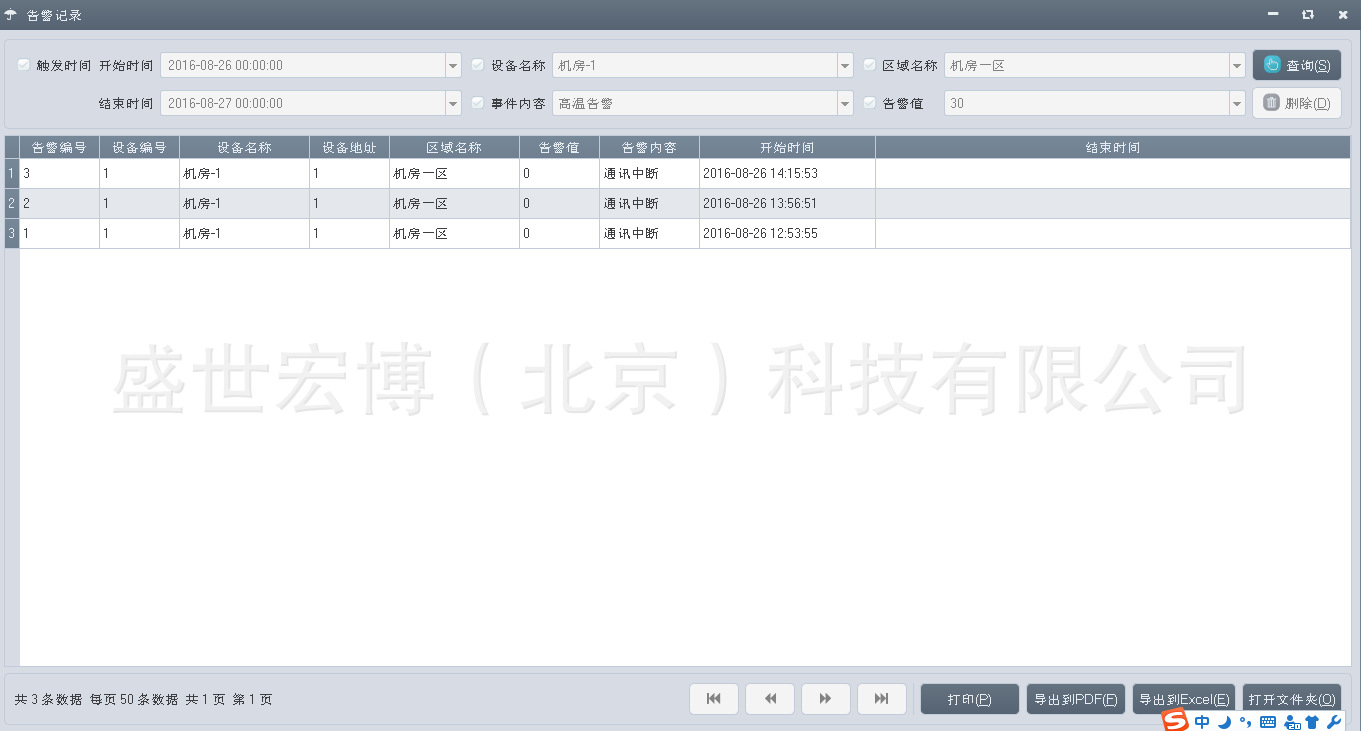The width and height of the screenshot is (1361, 731).
Task: Click the 打印(P) print button
Action: (969, 699)
